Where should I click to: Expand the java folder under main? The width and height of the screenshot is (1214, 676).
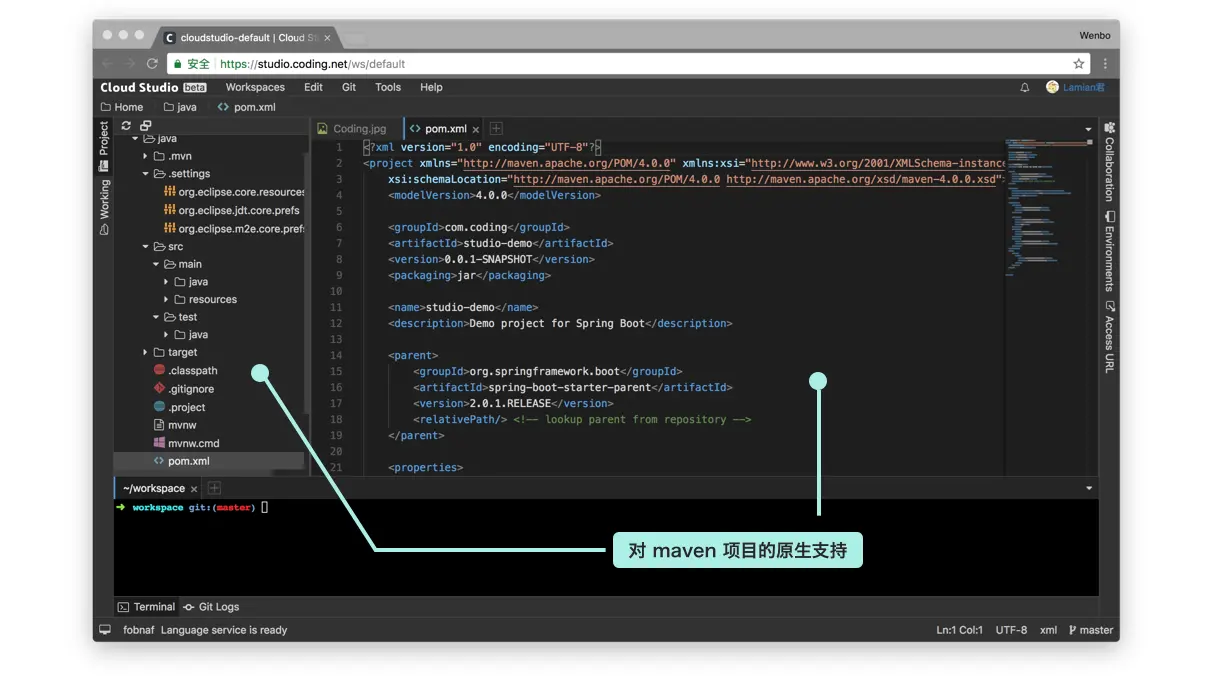pos(166,282)
